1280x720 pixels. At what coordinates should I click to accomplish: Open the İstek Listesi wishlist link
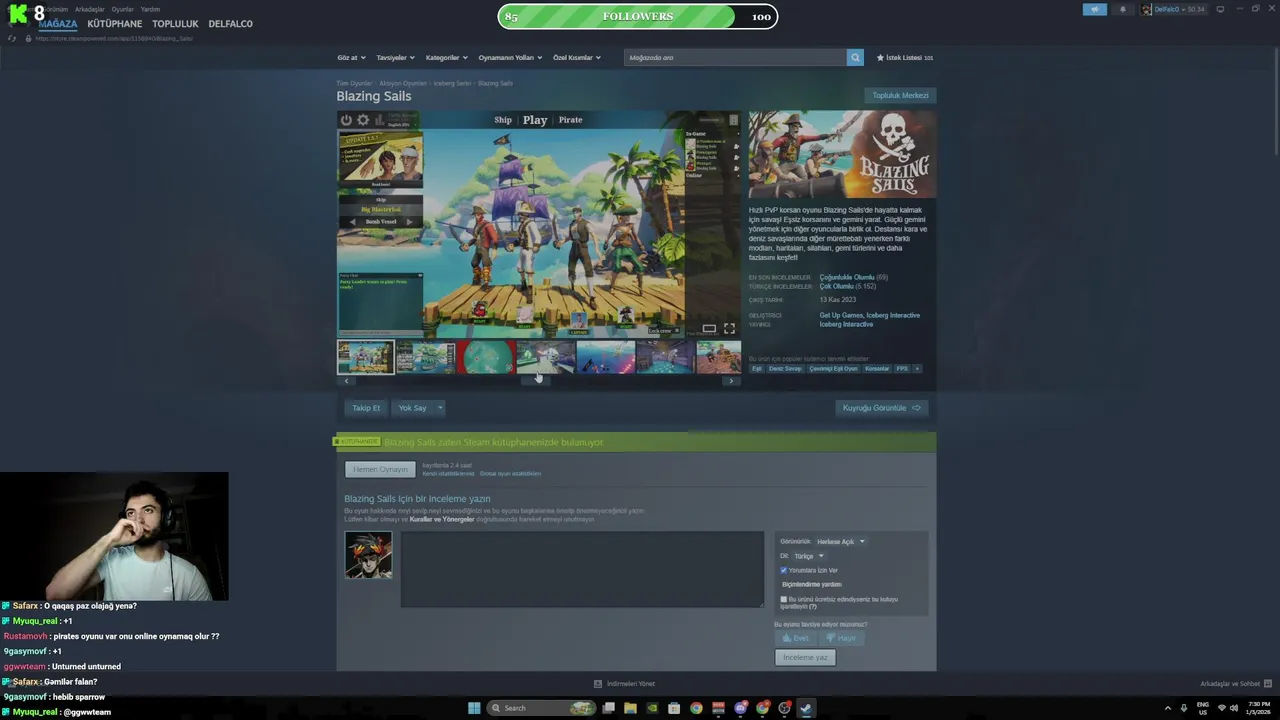(905, 58)
